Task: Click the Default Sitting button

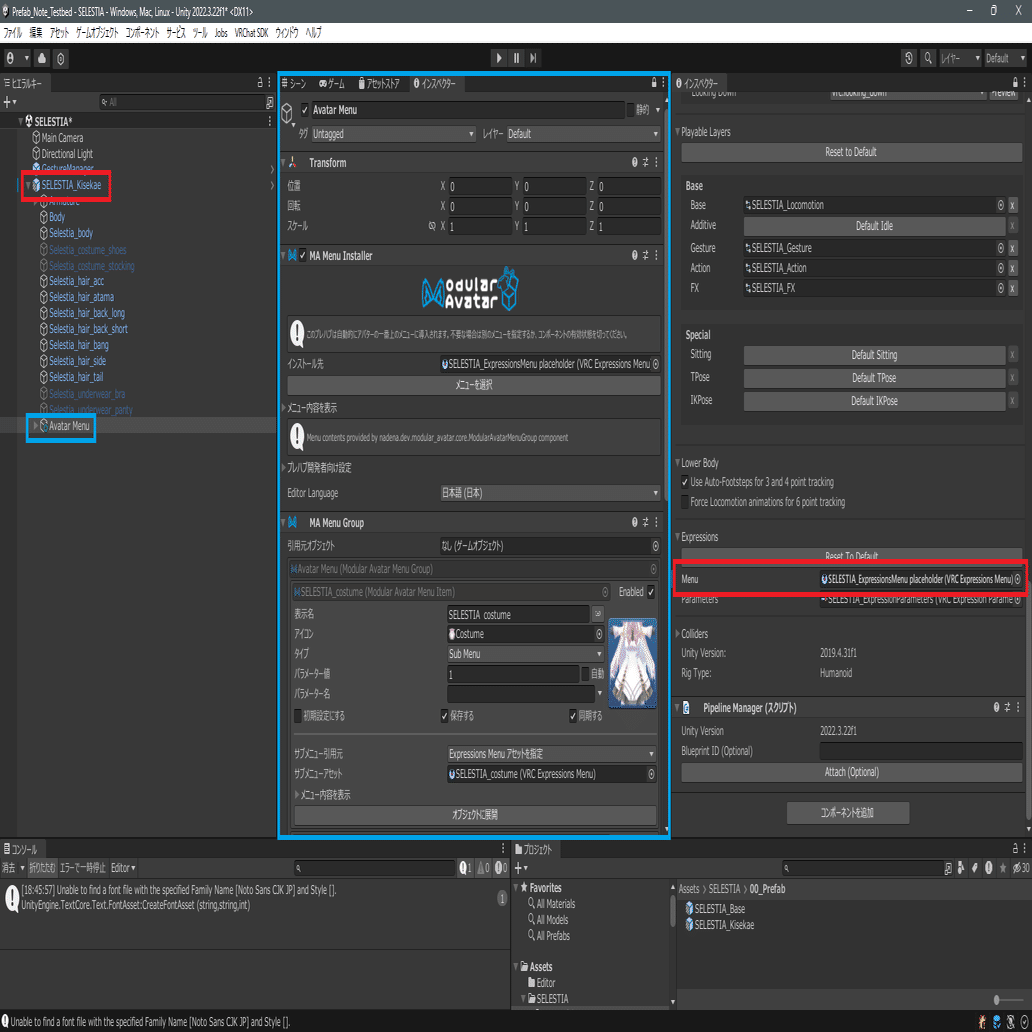Action: 874,355
